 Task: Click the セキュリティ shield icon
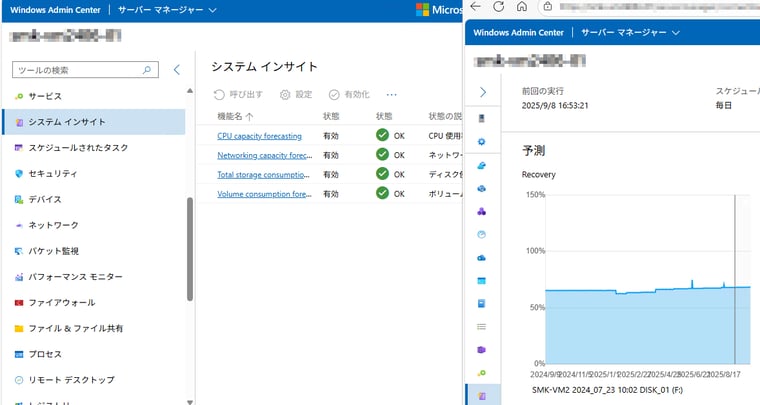tap(19, 174)
